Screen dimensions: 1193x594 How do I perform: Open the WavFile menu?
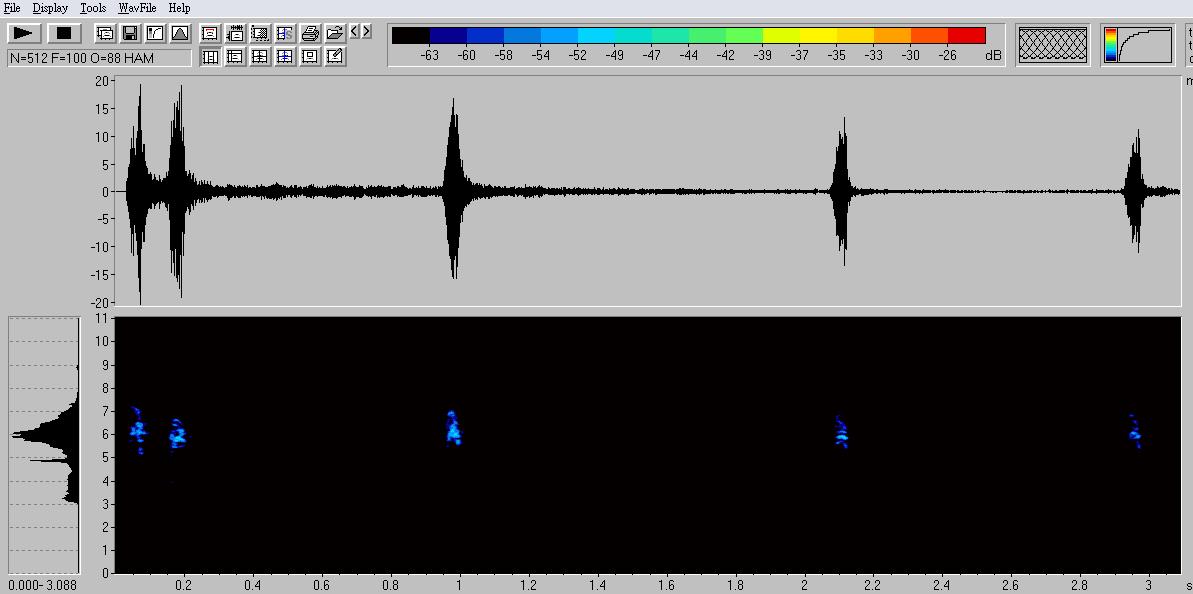tap(137, 8)
